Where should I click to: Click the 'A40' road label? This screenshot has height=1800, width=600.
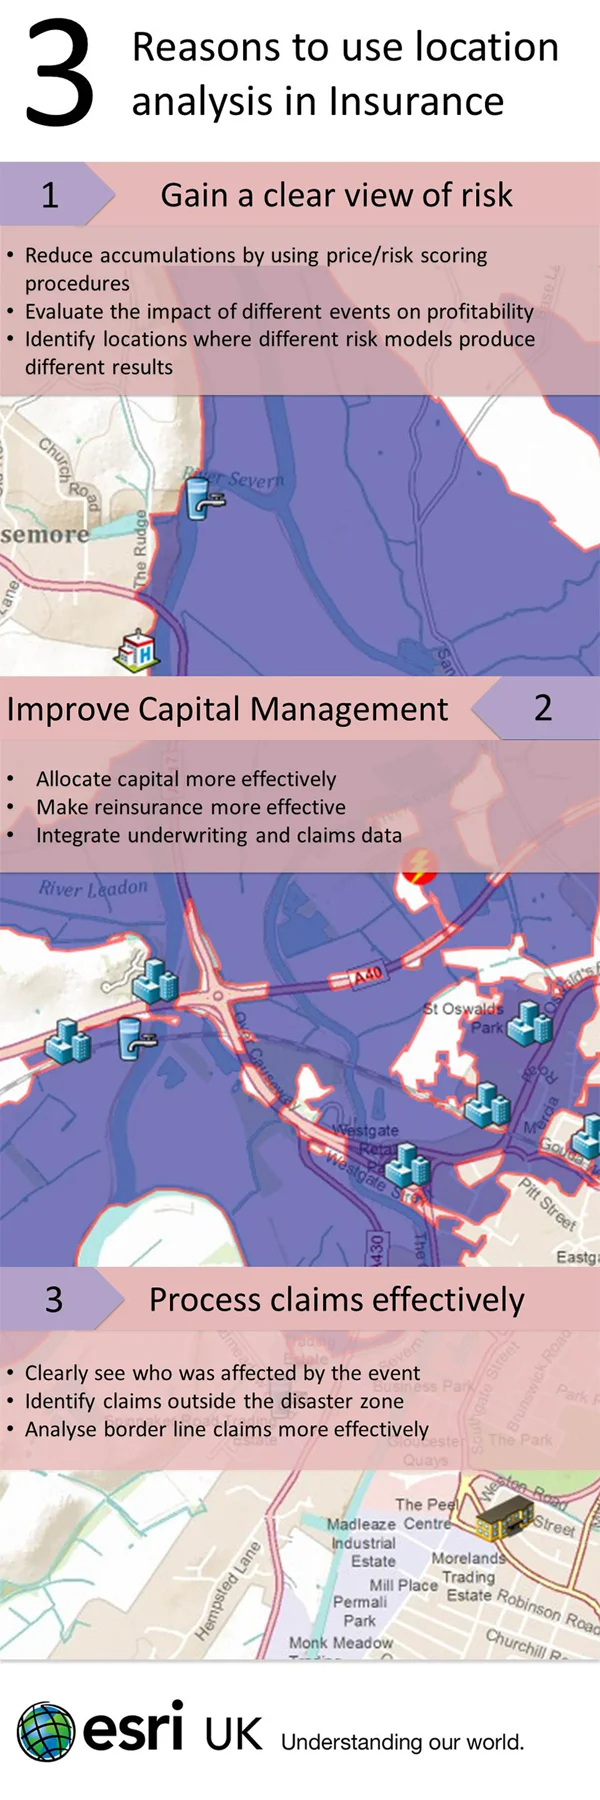tap(368, 976)
